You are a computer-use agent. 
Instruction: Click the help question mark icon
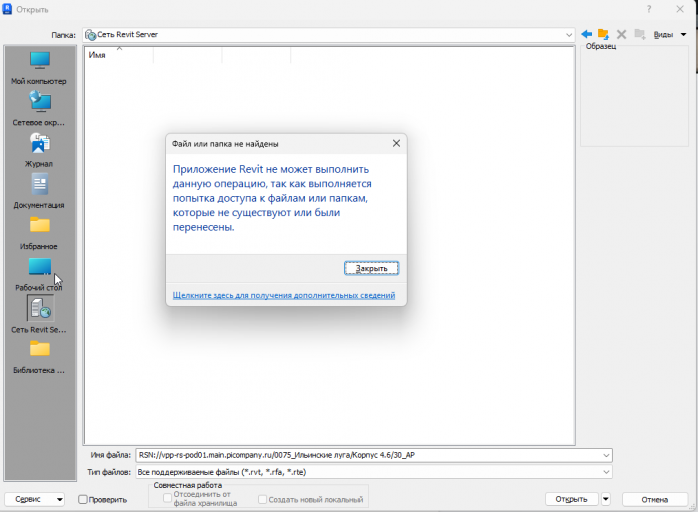pos(649,9)
